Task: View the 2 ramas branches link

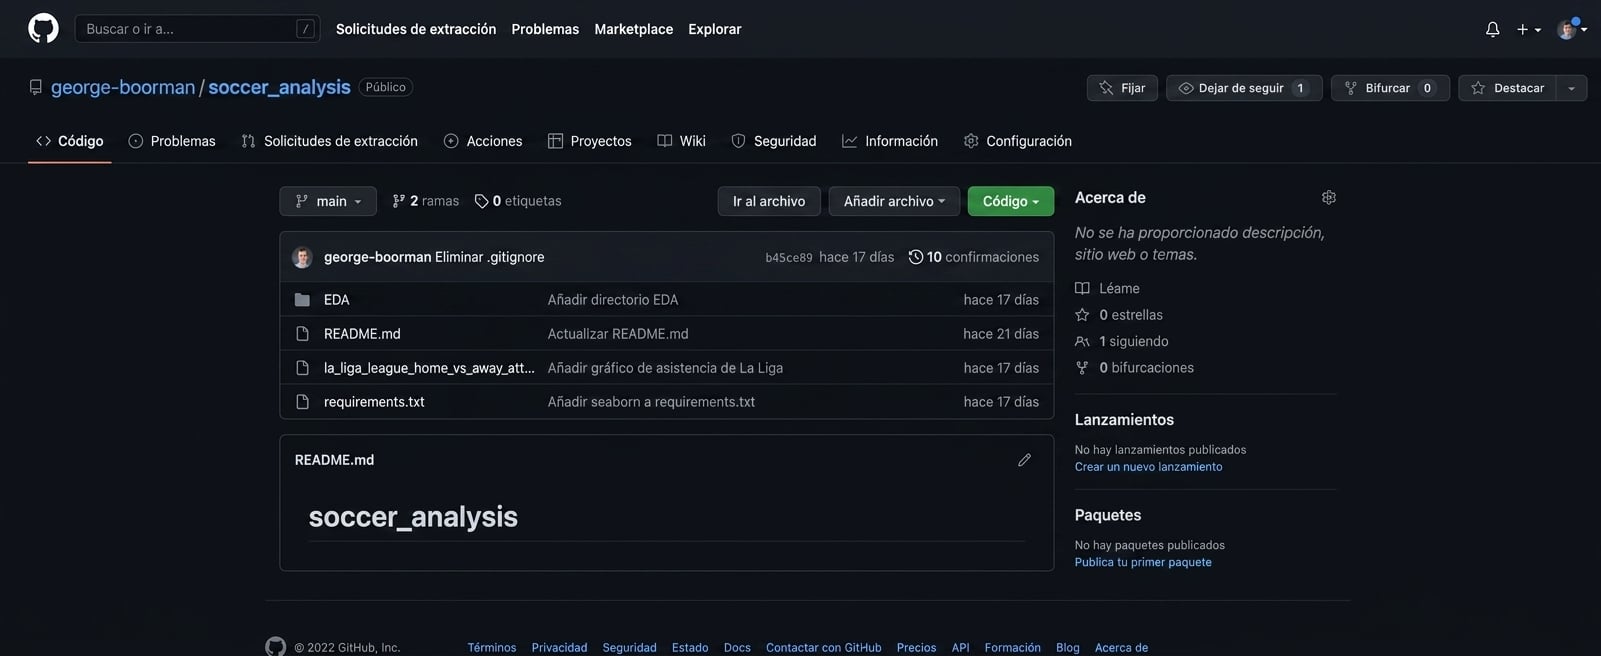Action: pyautogui.click(x=426, y=201)
